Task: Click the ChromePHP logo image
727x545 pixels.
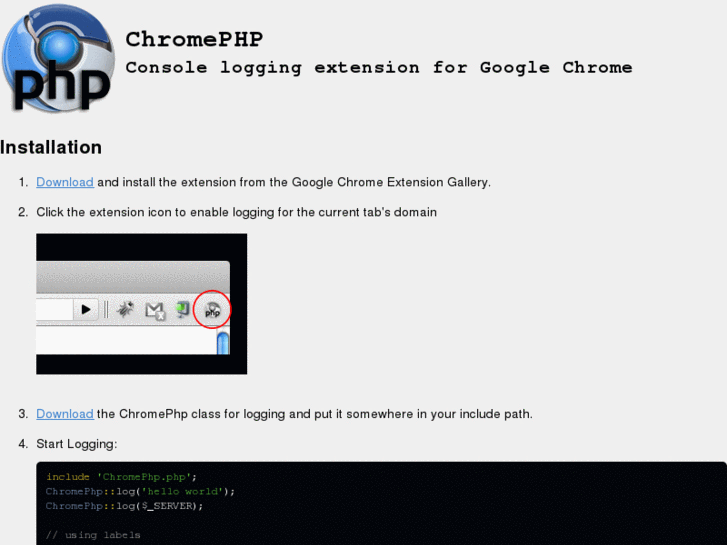Action: coord(58,58)
